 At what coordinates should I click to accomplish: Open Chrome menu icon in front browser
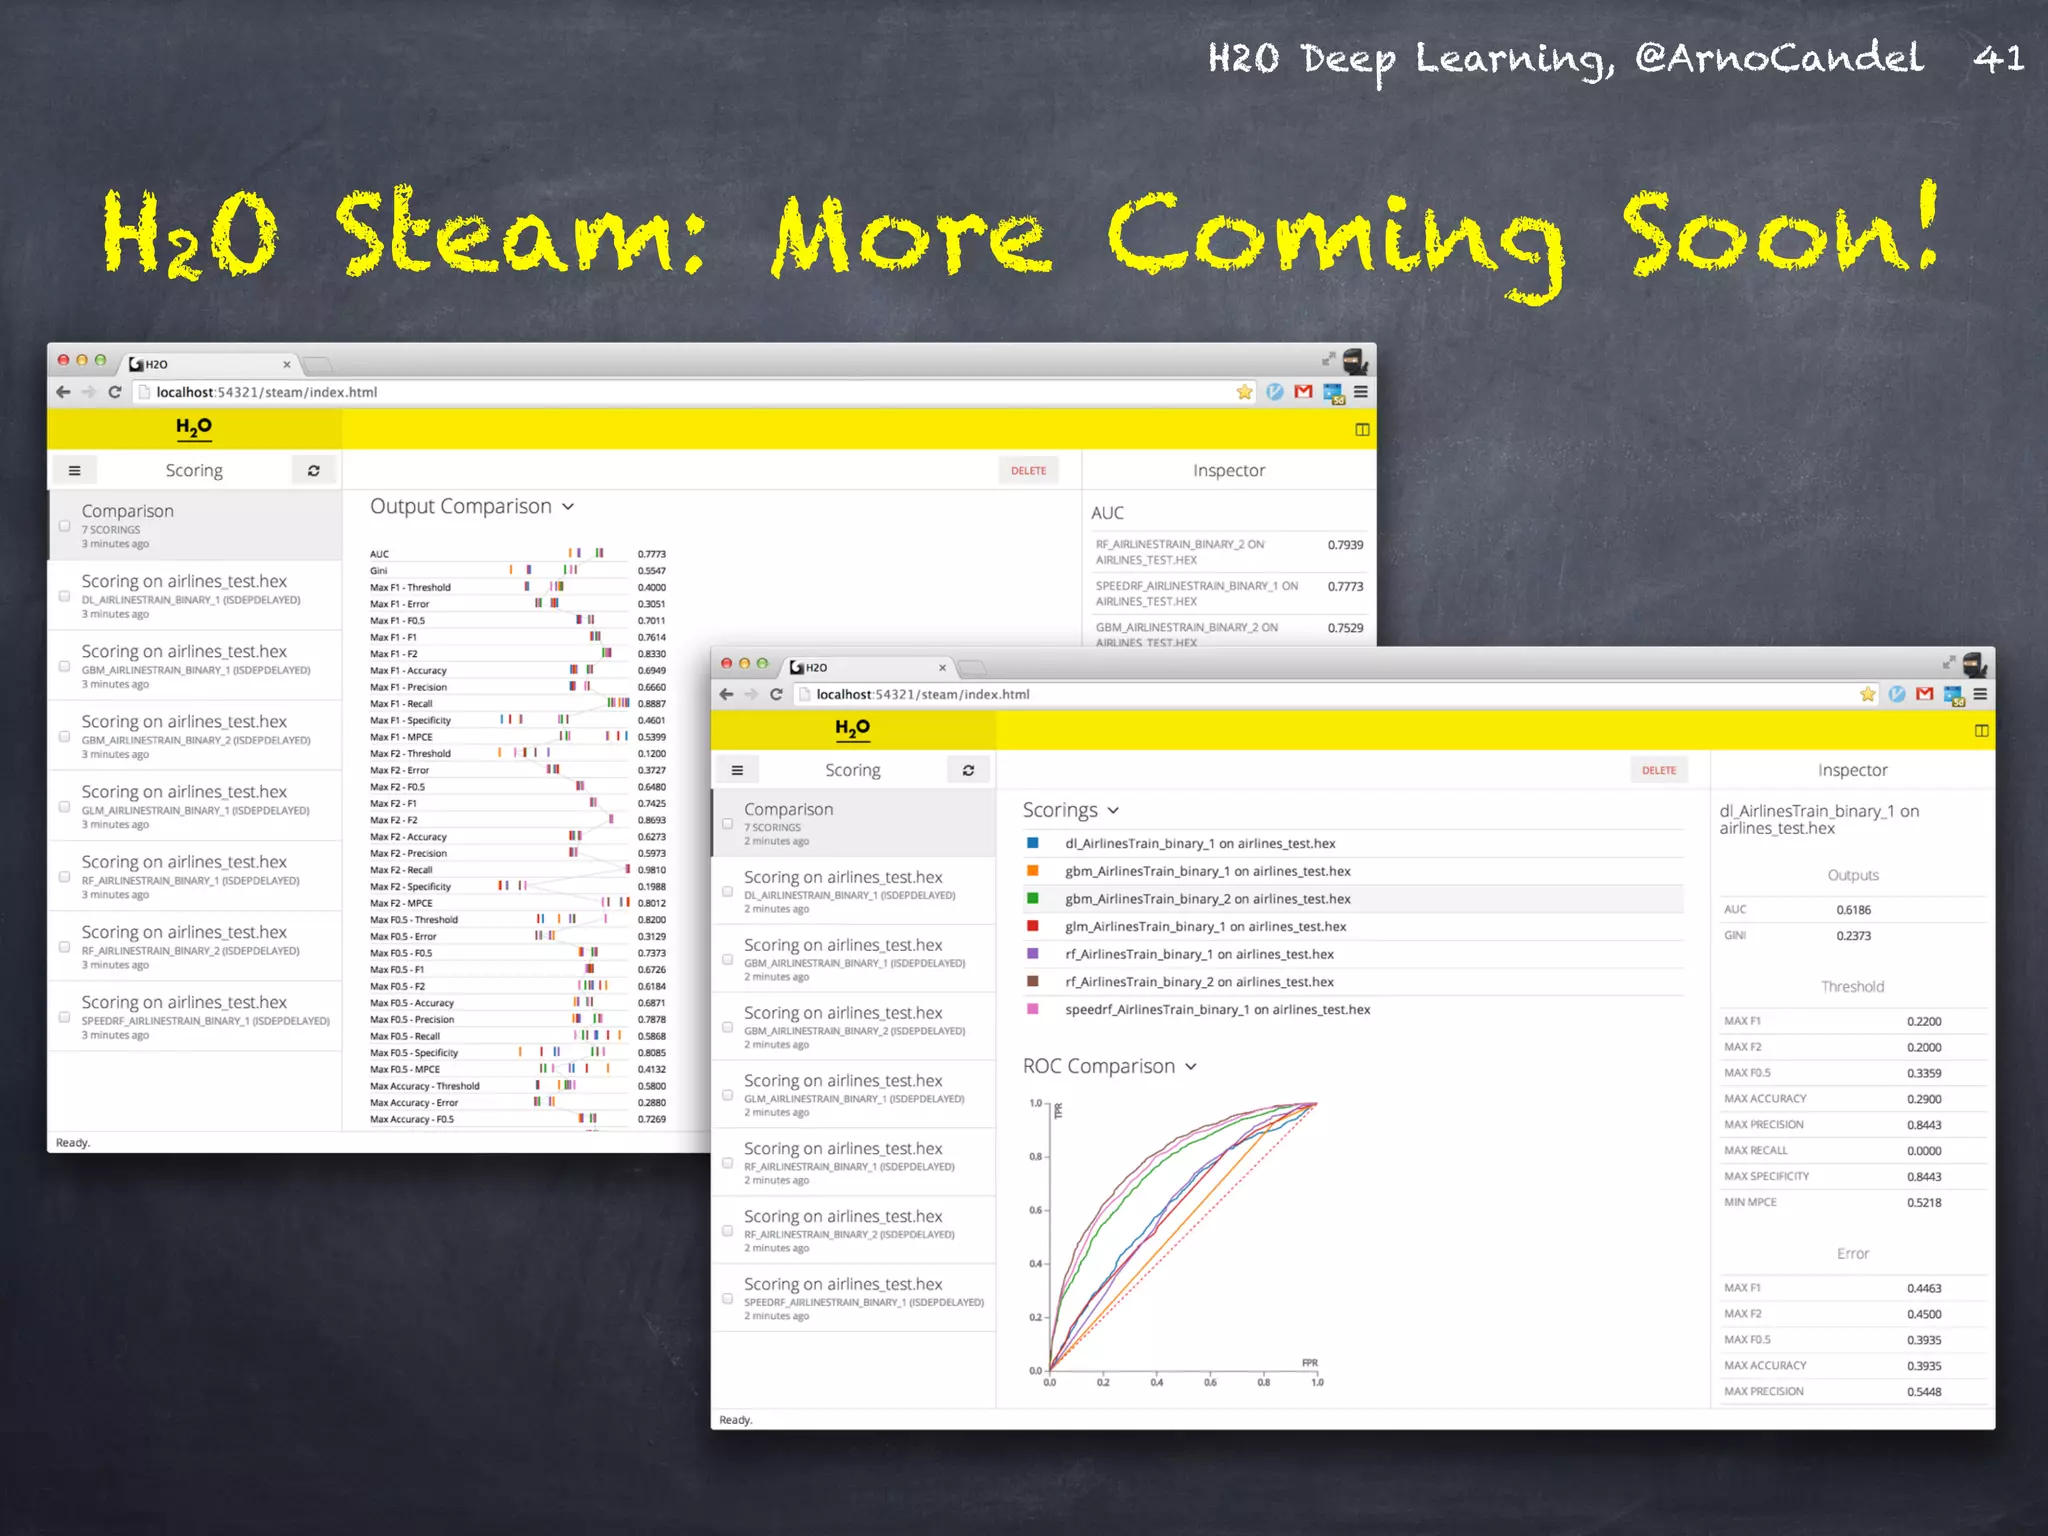[x=1980, y=694]
